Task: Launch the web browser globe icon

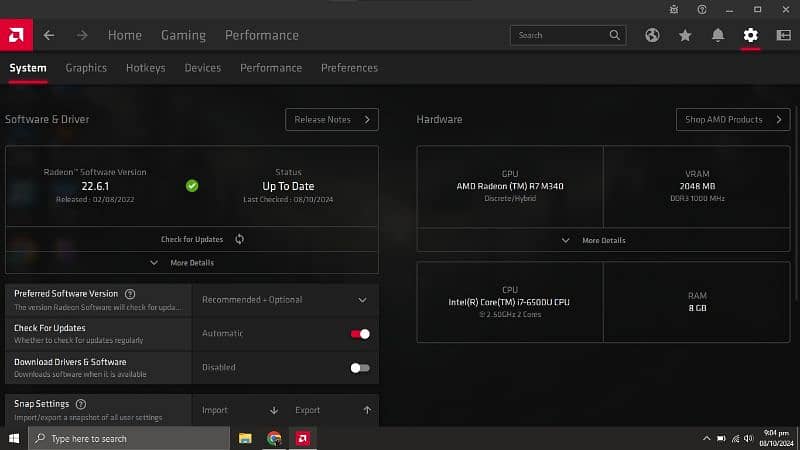Action: coord(652,35)
